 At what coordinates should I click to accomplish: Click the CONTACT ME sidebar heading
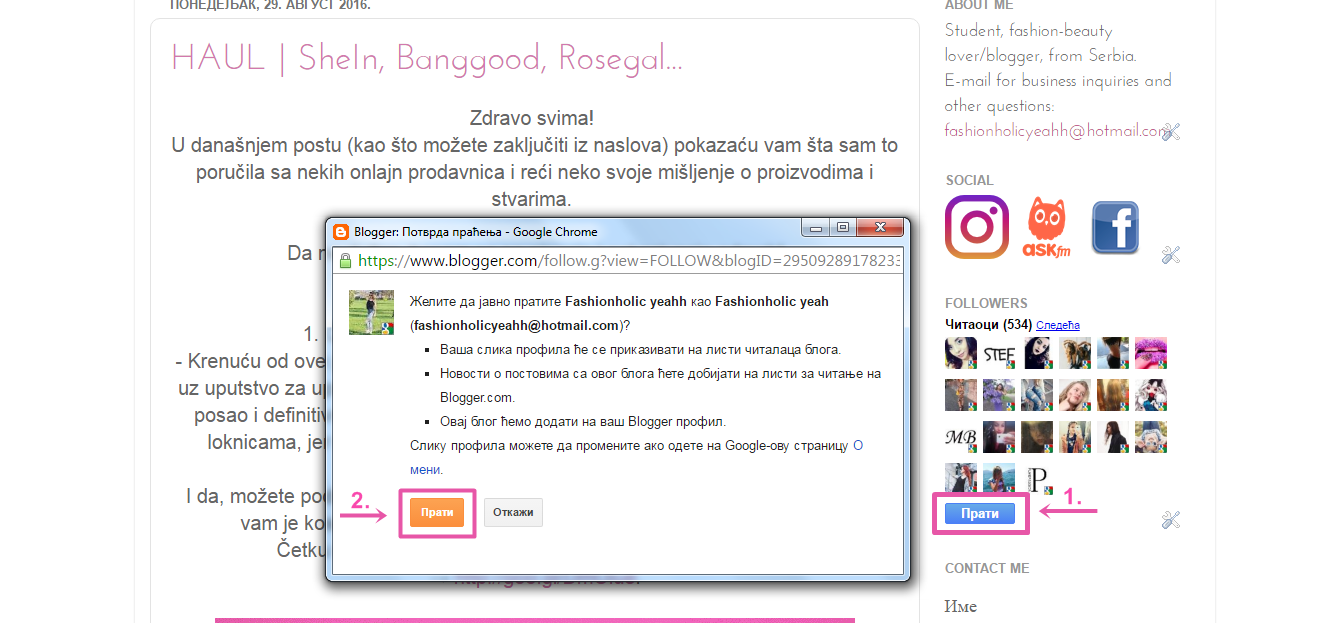click(989, 568)
